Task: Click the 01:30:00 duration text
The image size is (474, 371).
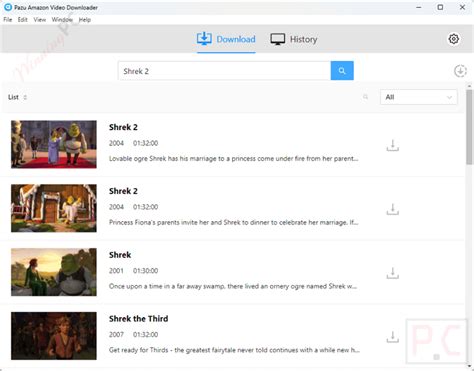Action: point(145,271)
